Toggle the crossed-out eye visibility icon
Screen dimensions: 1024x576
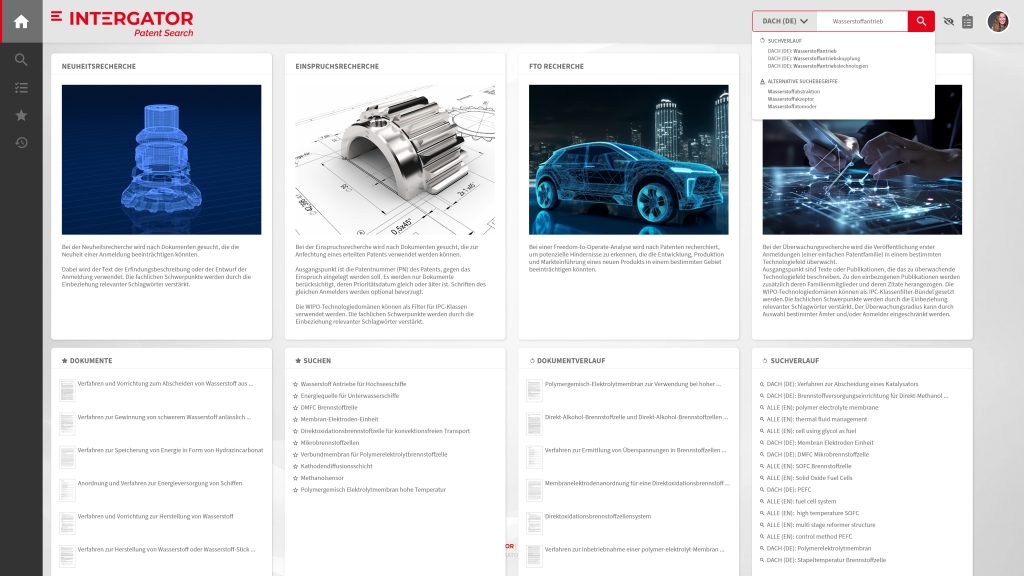pos(948,21)
